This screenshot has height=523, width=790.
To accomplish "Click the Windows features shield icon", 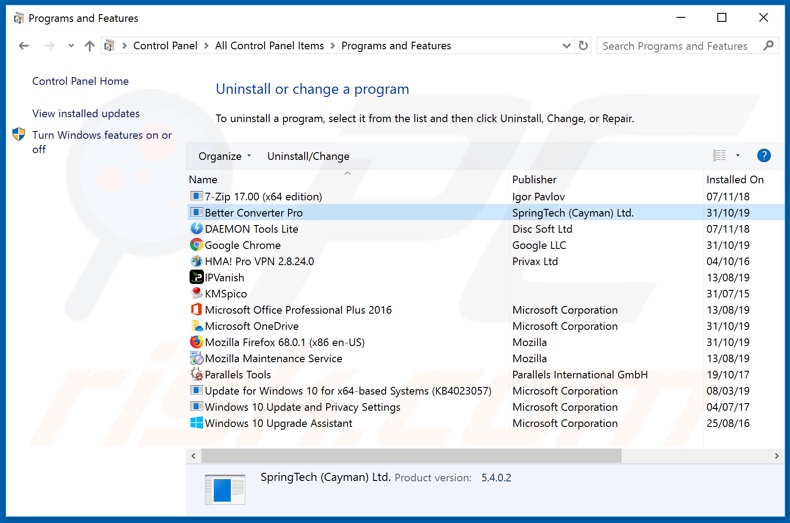I will pos(19,134).
